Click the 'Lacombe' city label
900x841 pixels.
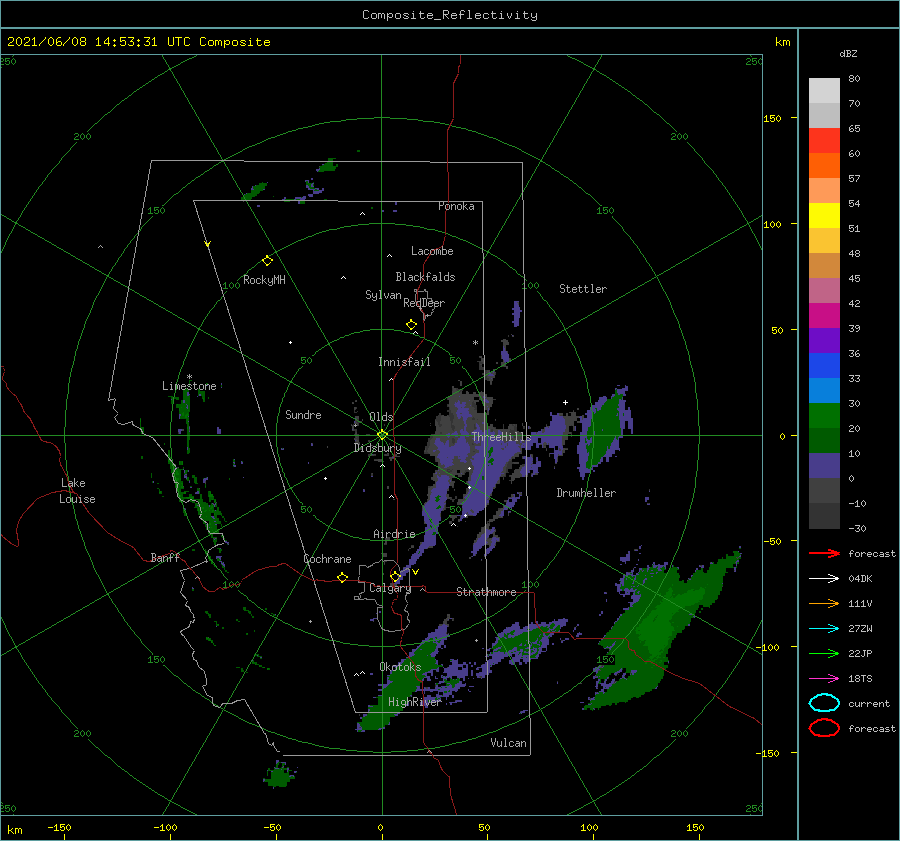(x=432, y=251)
